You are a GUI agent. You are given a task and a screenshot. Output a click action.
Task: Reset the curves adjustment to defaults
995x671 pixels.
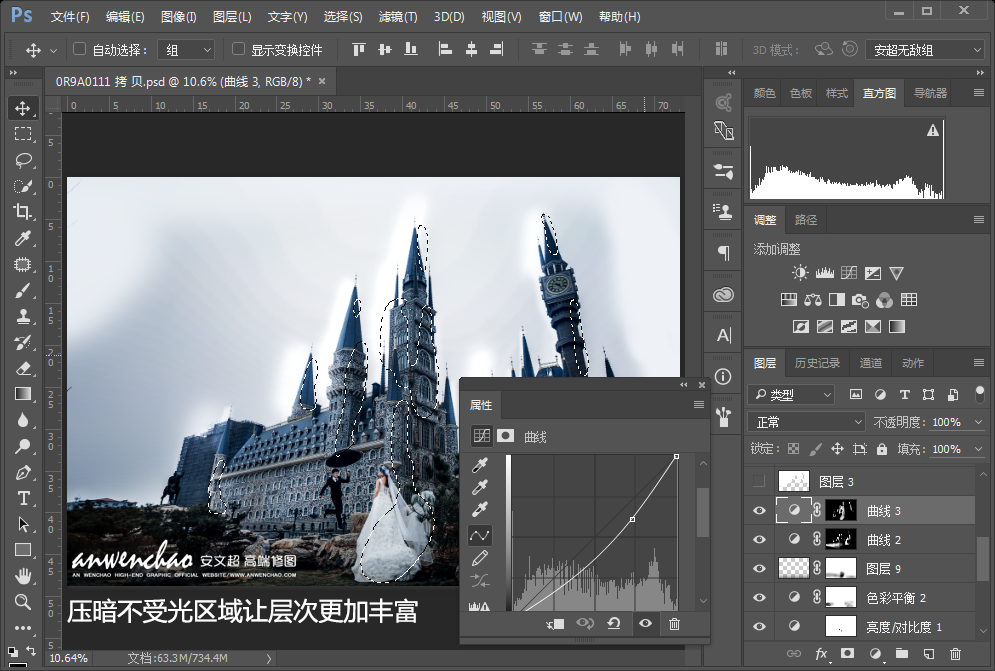click(x=614, y=623)
